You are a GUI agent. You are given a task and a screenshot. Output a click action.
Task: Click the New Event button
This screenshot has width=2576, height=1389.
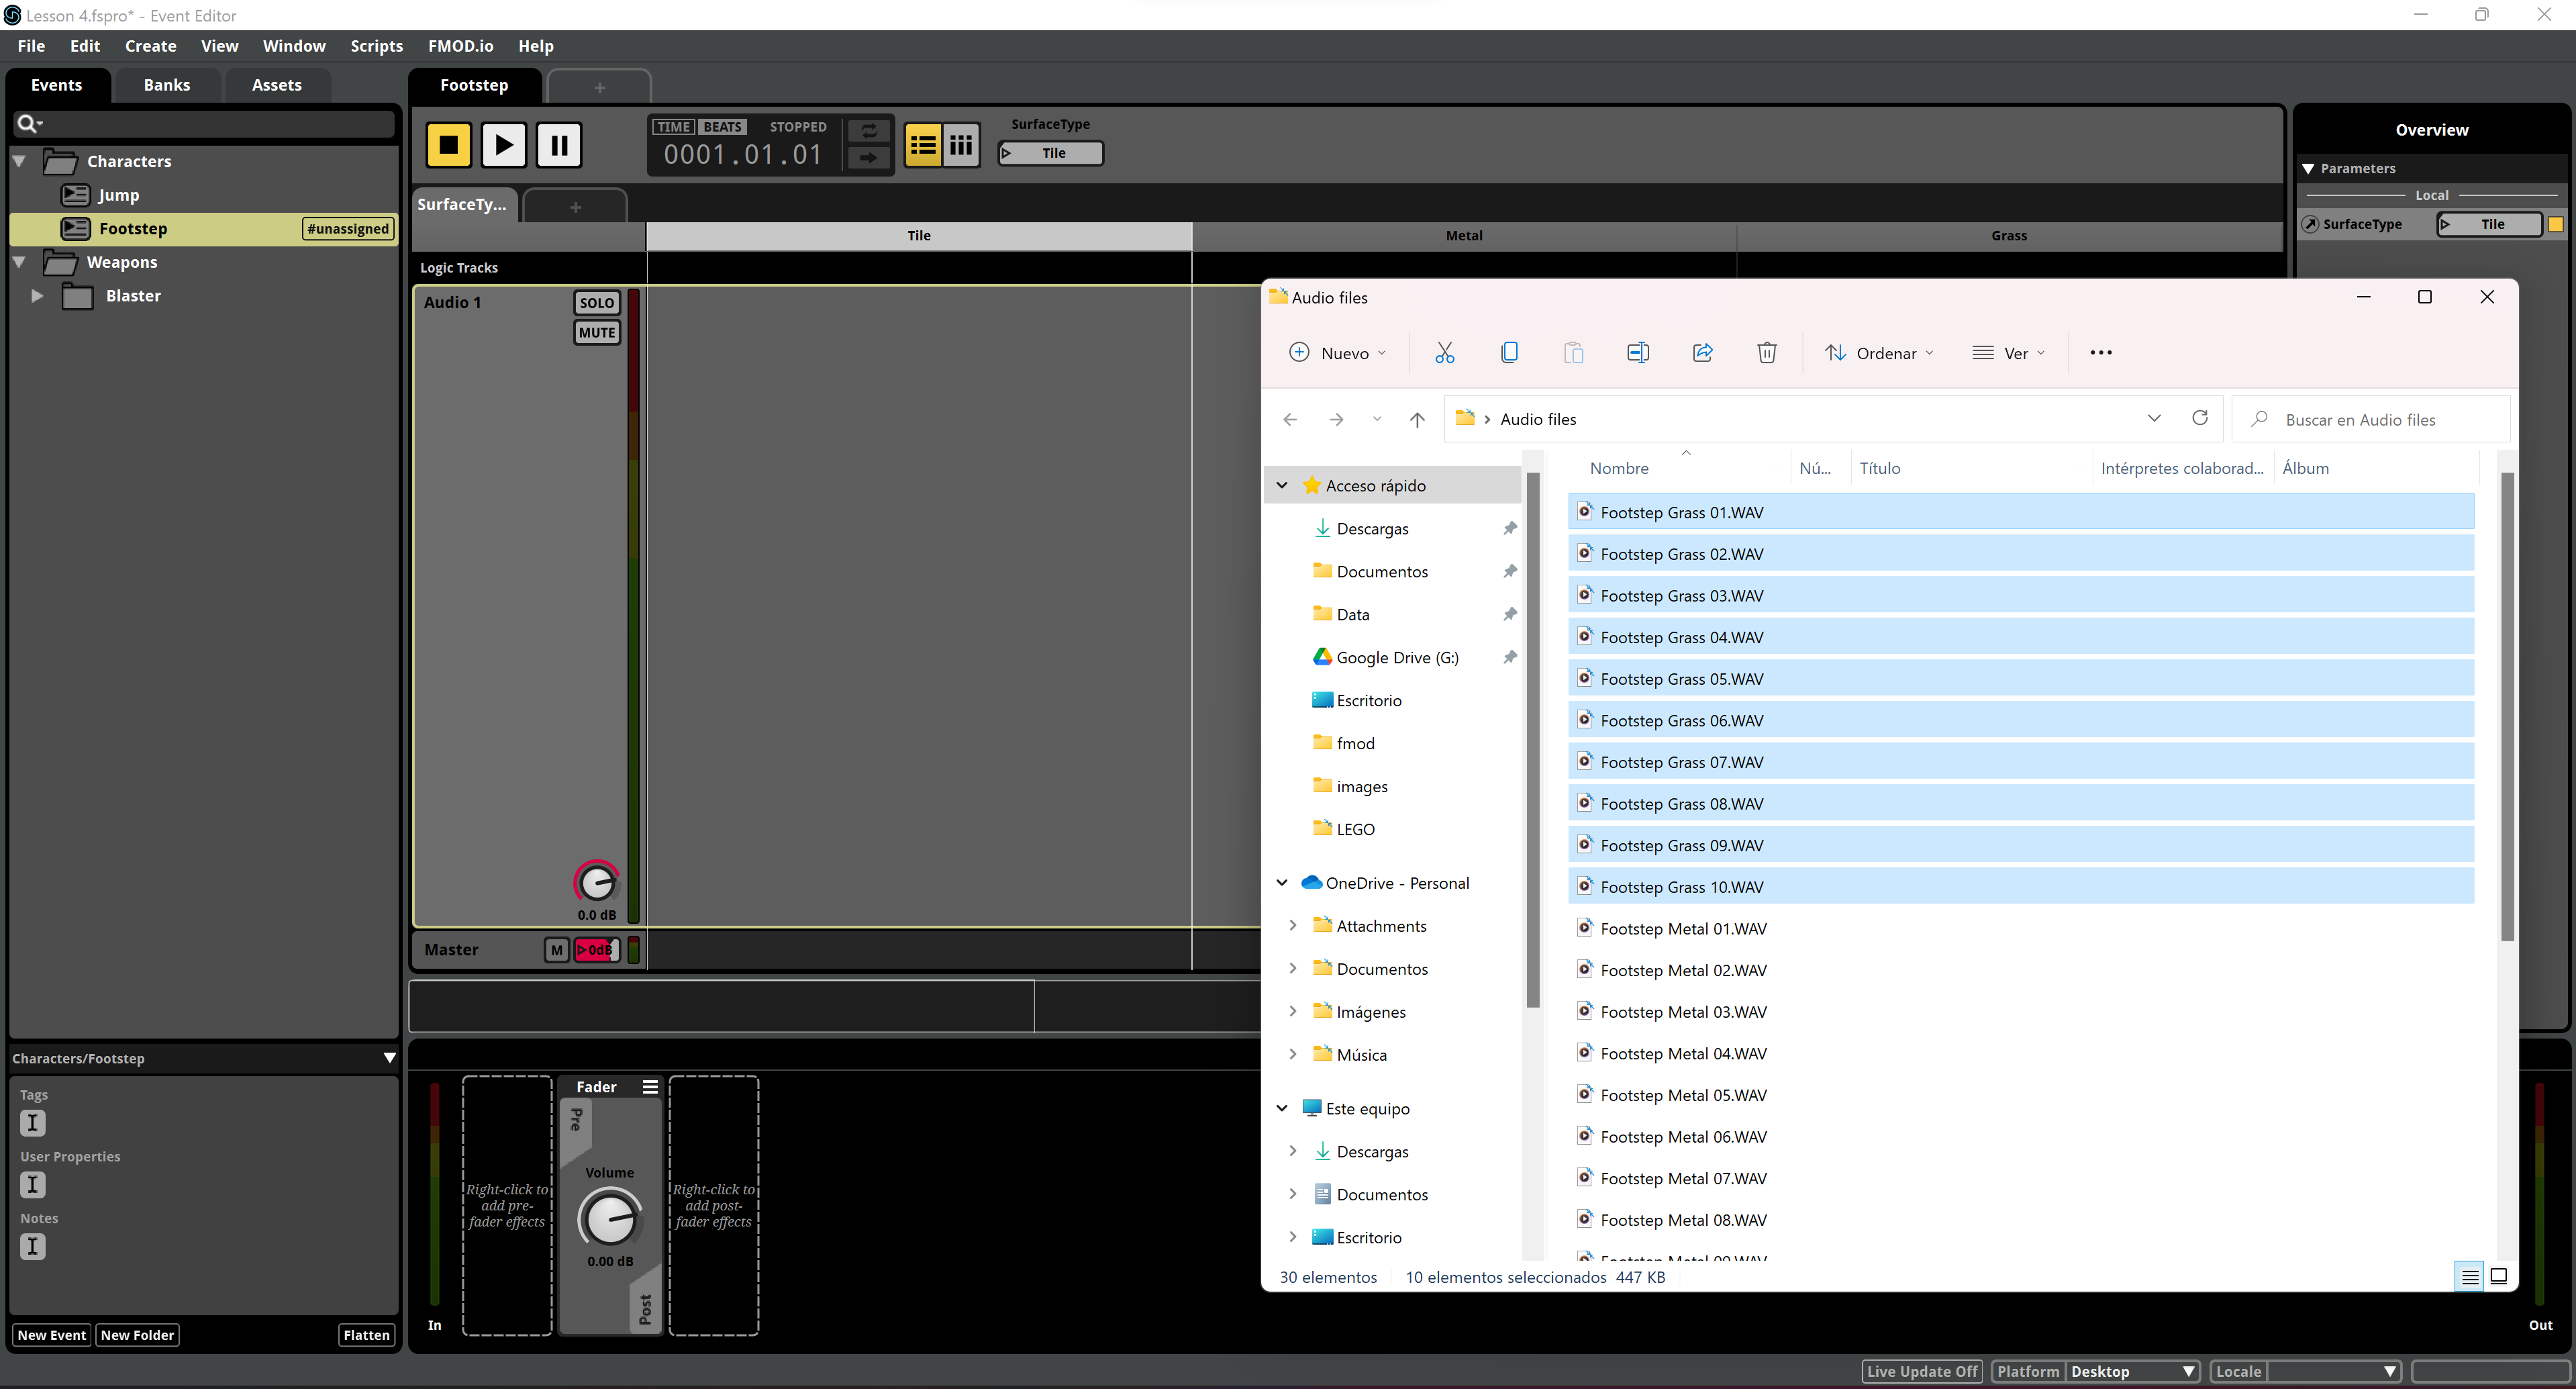(x=52, y=1334)
